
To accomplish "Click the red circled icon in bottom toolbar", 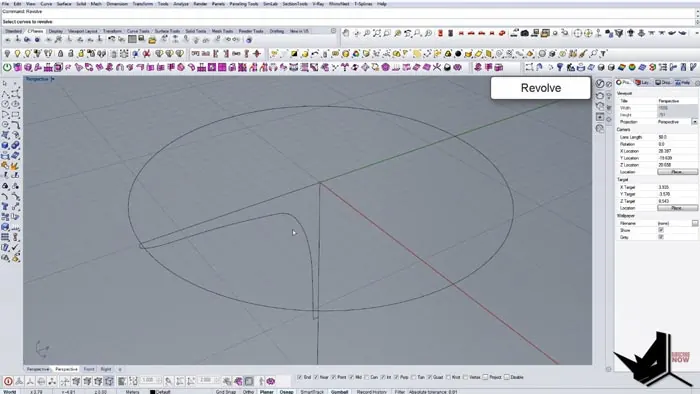I will click(x=8, y=381).
